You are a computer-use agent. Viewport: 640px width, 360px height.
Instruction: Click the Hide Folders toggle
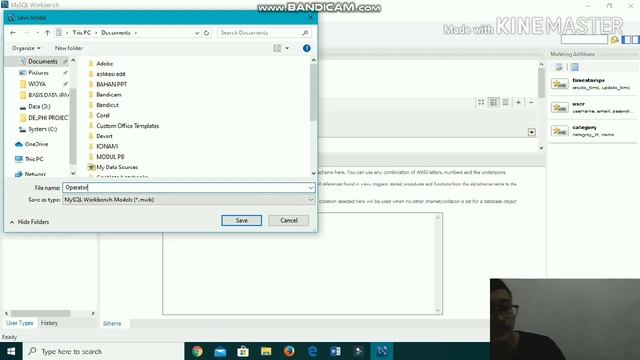pos(29,222)
